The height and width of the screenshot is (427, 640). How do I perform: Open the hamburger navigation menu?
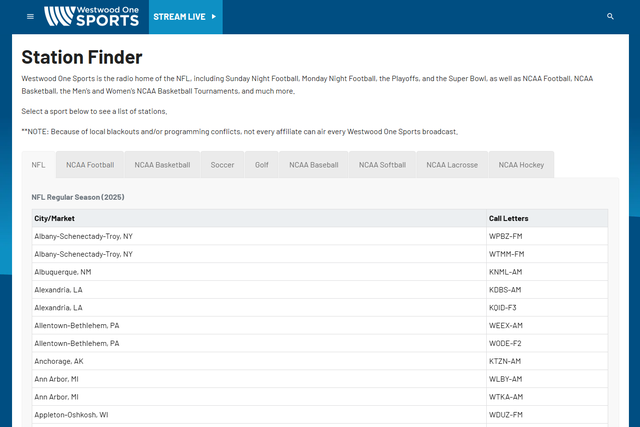coord(30,17)
